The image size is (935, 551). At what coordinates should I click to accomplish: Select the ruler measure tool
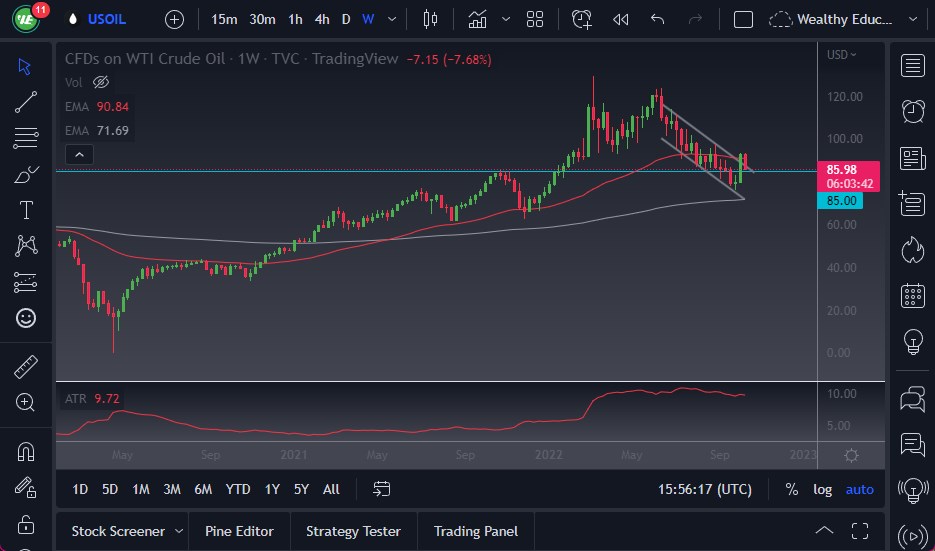[x=26, y=367]
